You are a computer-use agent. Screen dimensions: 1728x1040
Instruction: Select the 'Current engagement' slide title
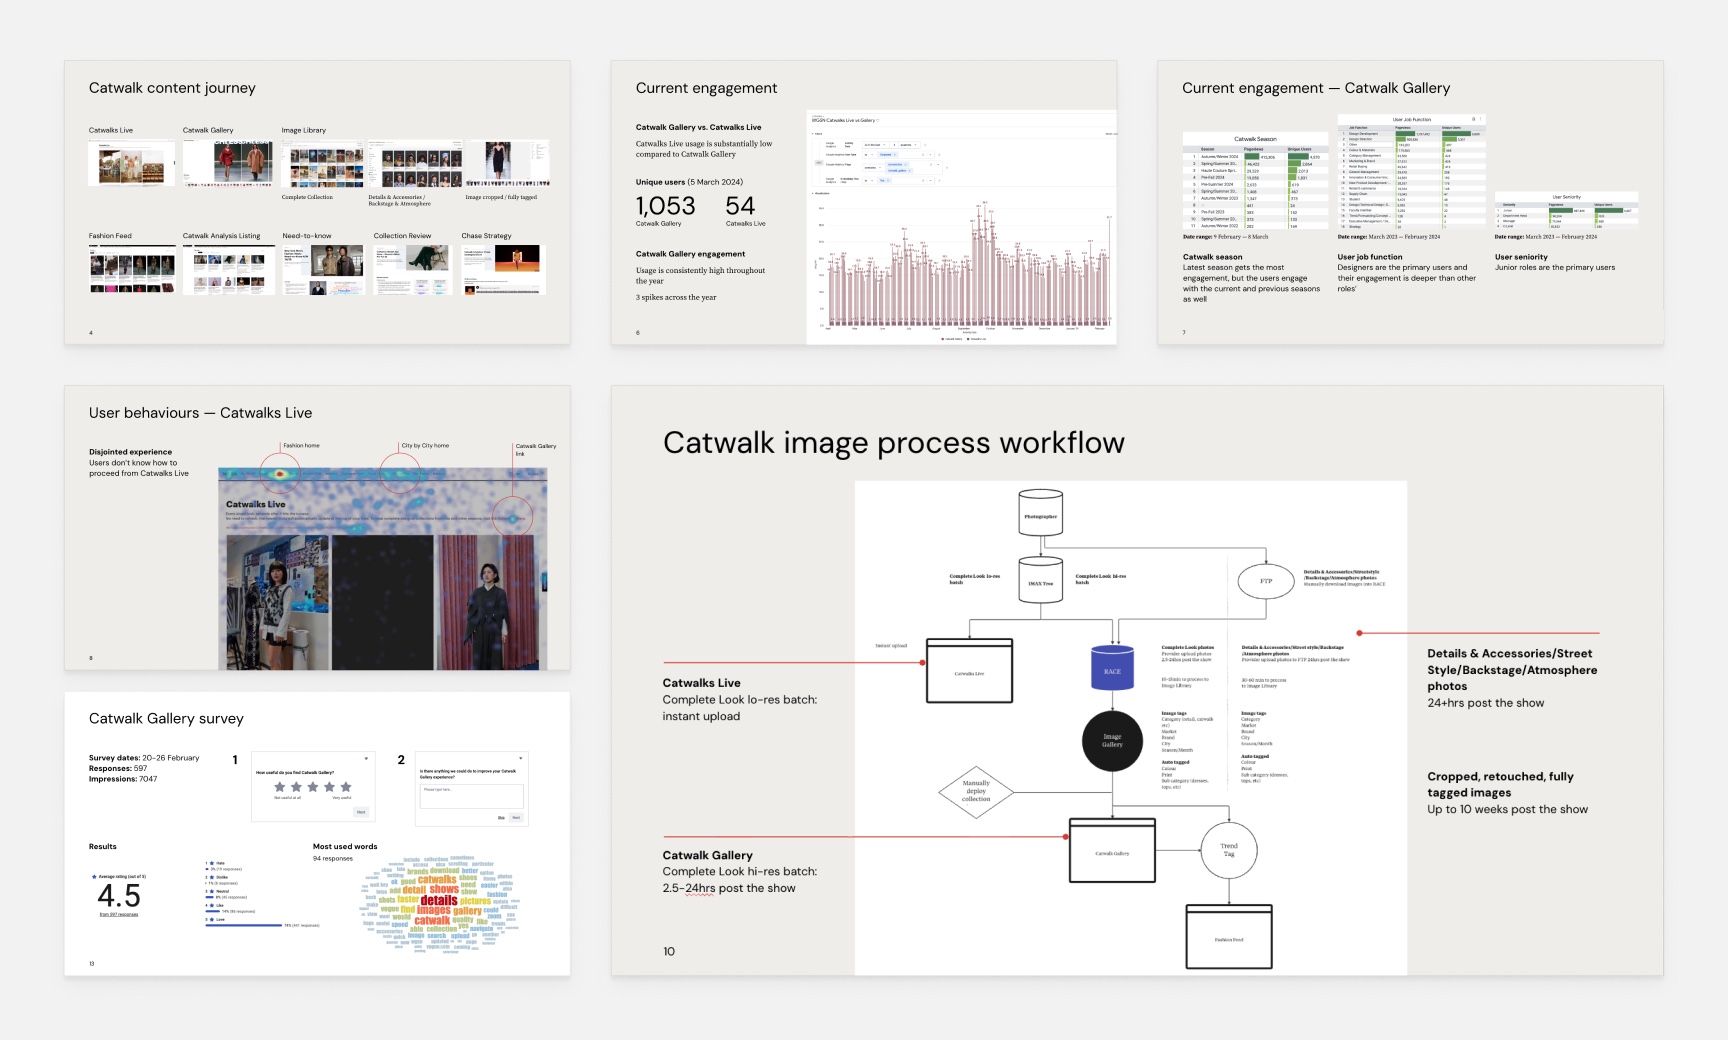706,88
